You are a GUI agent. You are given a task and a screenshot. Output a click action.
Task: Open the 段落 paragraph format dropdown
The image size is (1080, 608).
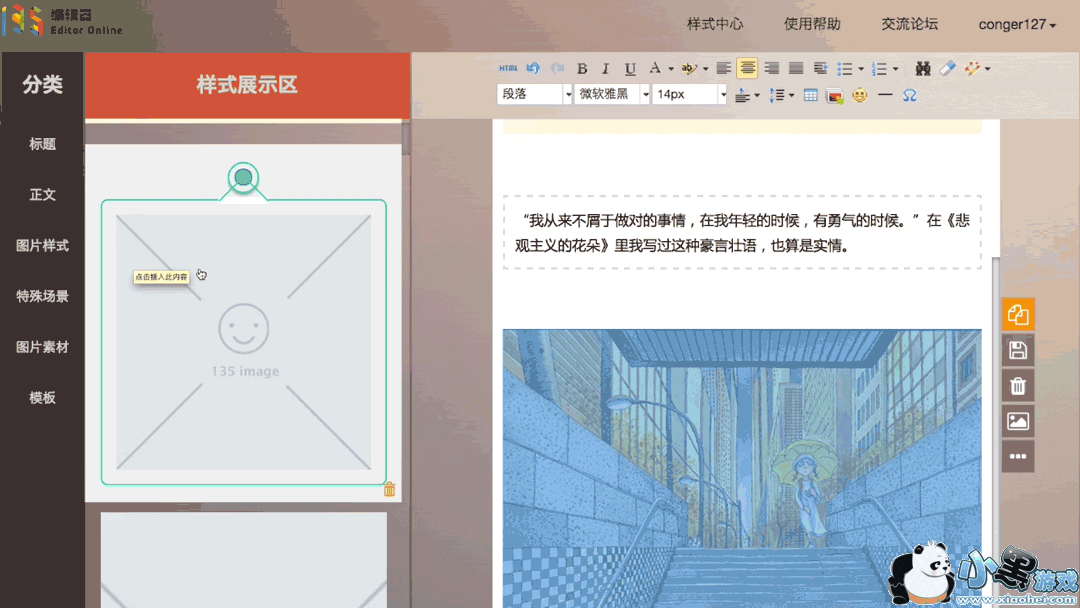(535, 94)
